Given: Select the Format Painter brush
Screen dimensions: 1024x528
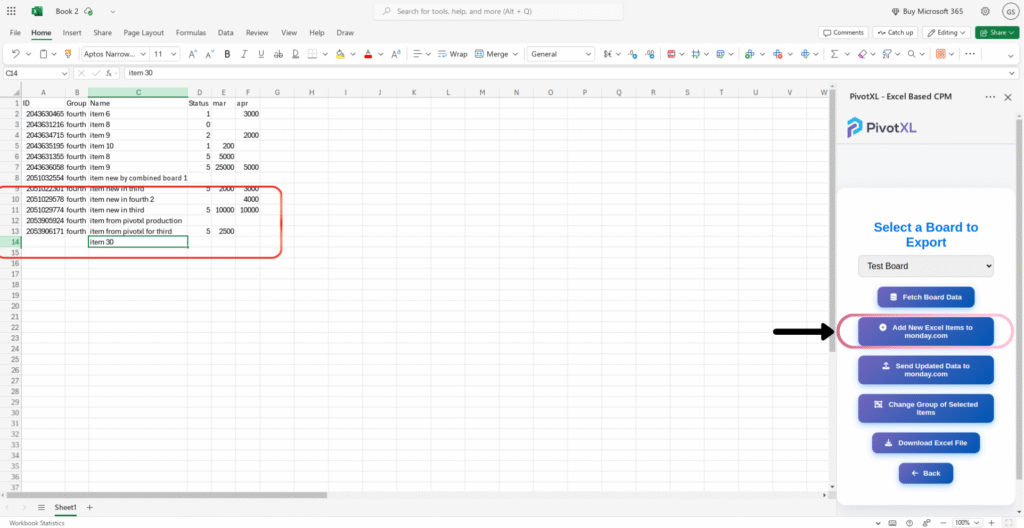Looking at the screenshot, I should click(x=68, y=54).
